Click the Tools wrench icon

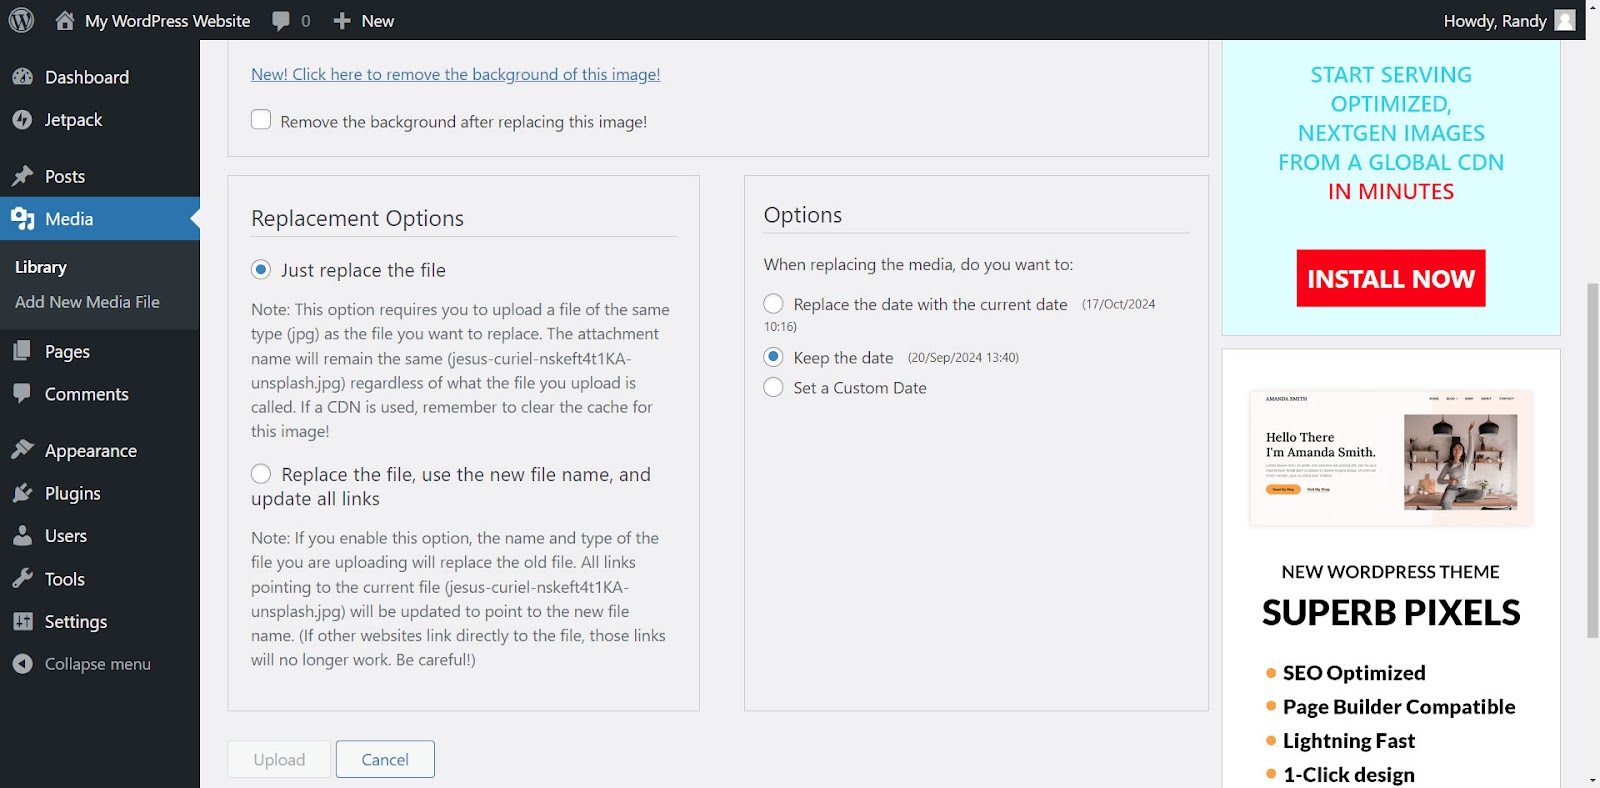[23, 578]
